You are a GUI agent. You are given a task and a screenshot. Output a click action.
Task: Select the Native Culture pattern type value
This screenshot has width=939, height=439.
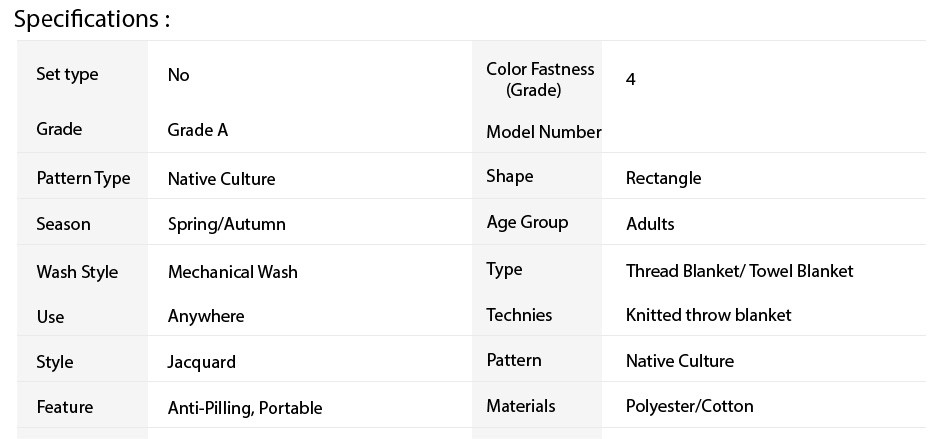(222, 179)
